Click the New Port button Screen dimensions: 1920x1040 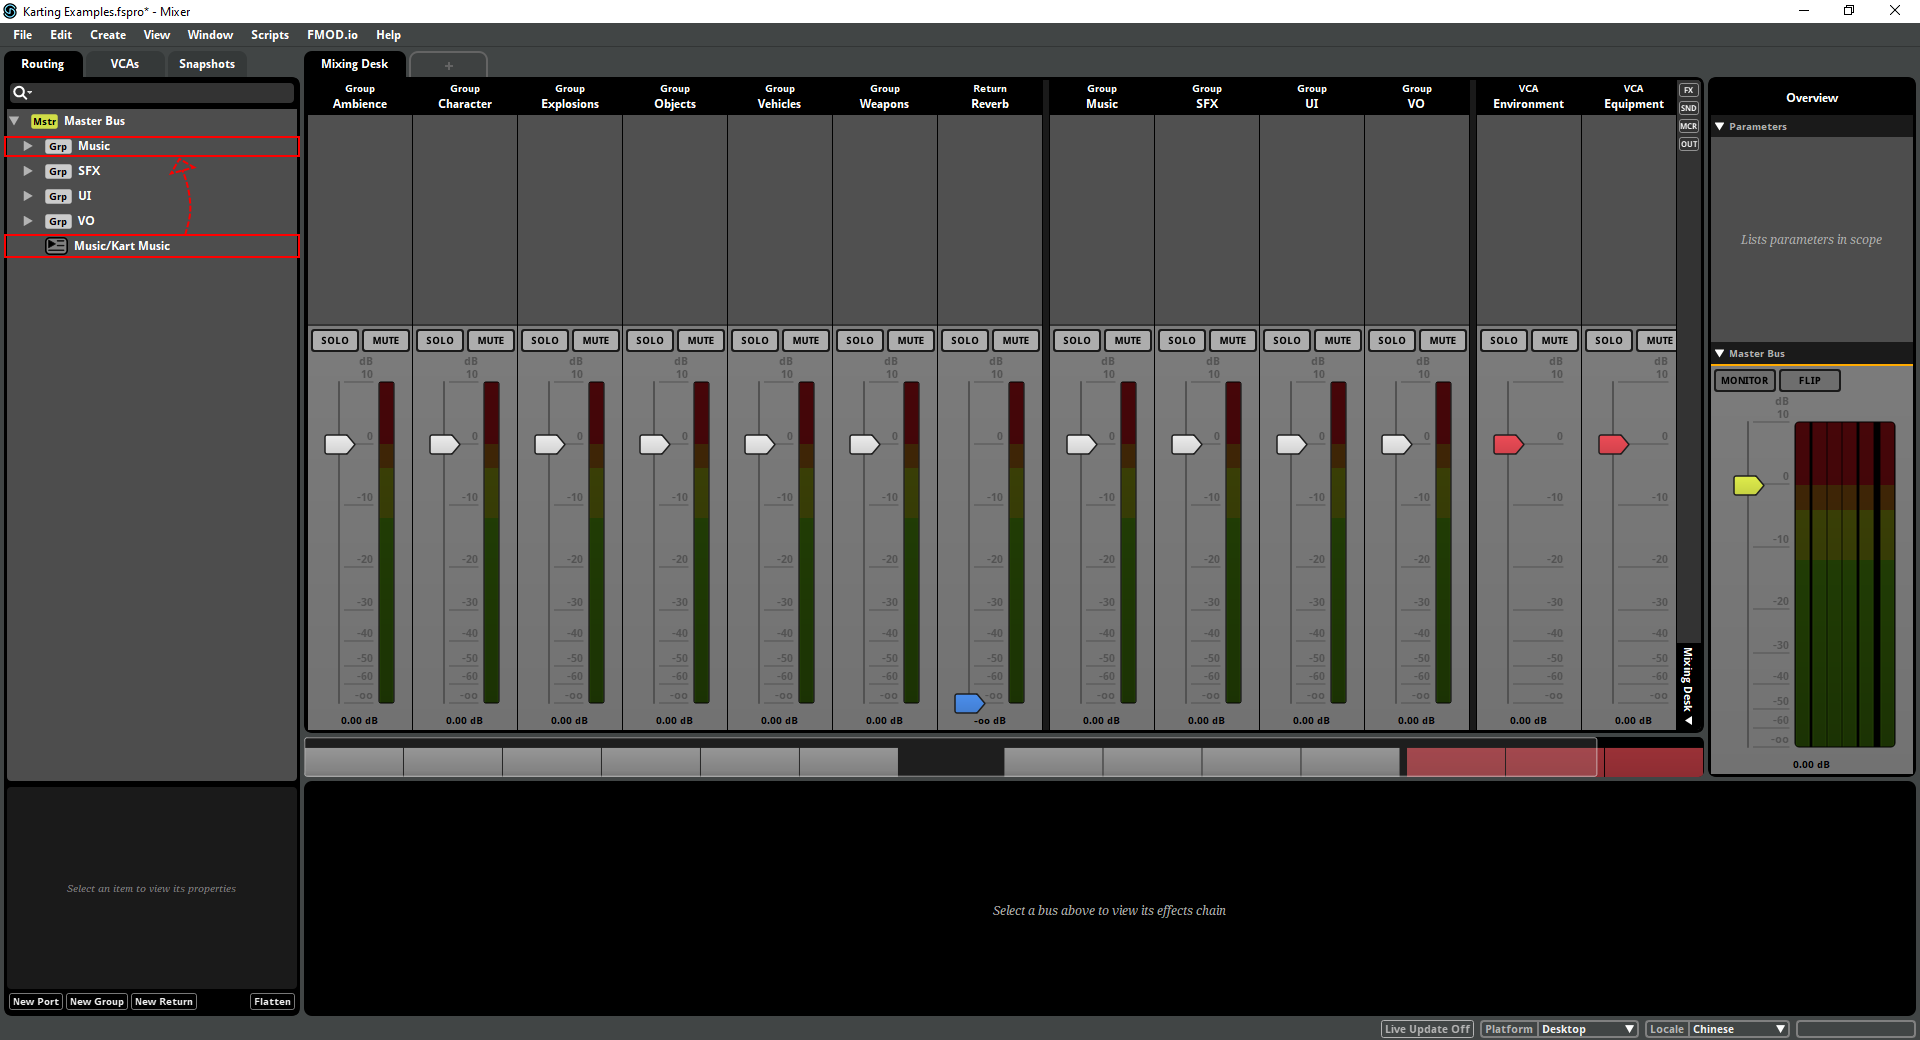tap(36, 1002)
